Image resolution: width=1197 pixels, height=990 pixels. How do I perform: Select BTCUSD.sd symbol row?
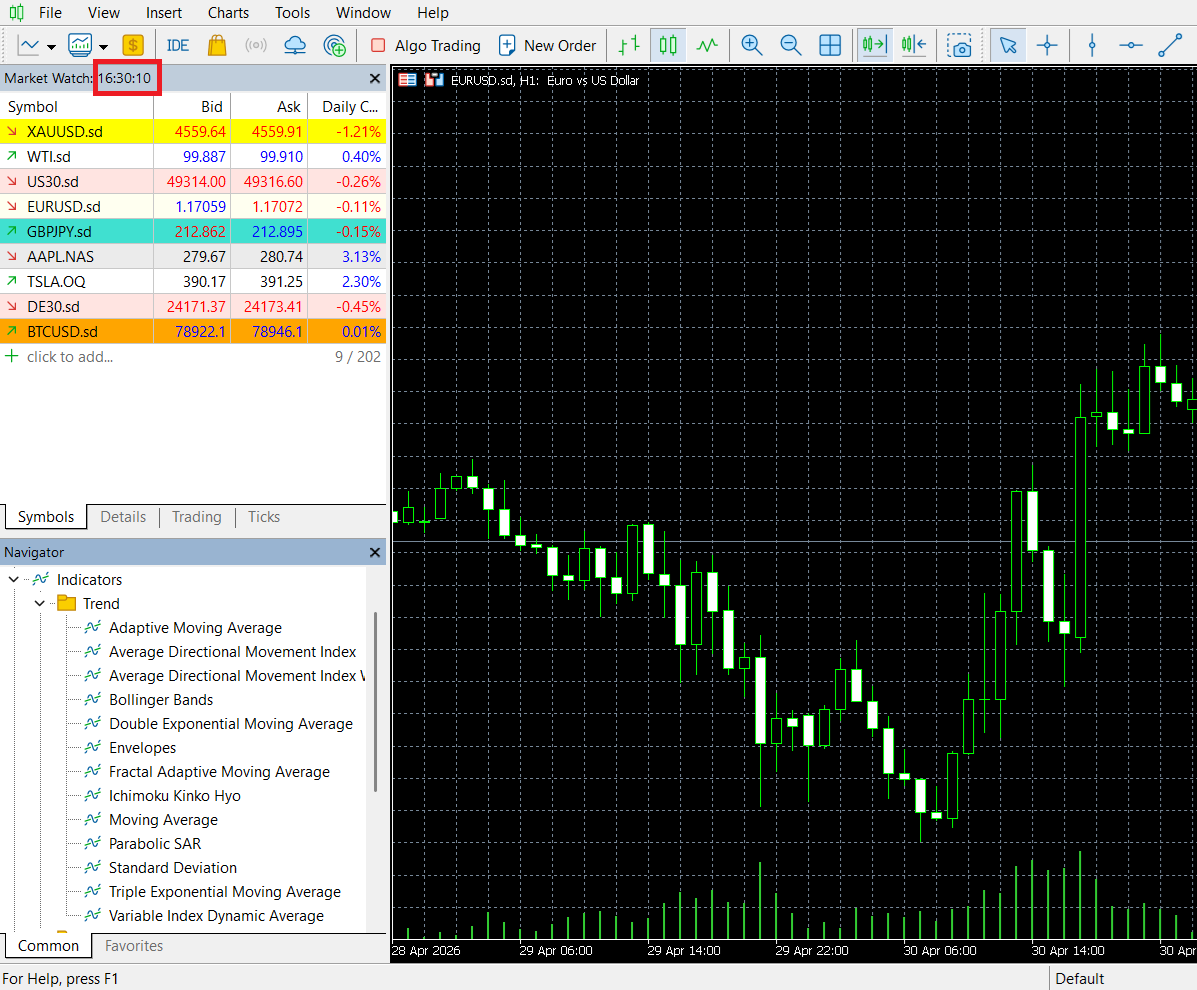pyautogui.click(x=193, y=331)
